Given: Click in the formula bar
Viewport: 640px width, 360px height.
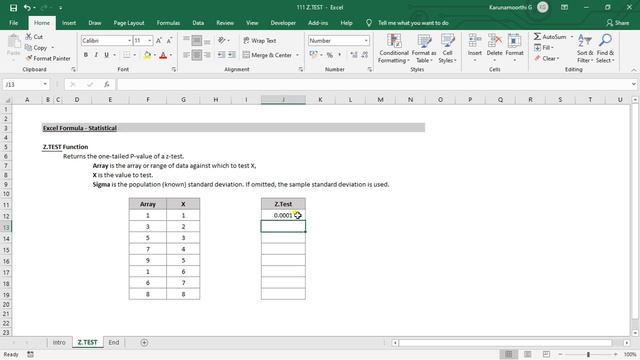Looking at the screenshot, I should click(x=373, y=84).
